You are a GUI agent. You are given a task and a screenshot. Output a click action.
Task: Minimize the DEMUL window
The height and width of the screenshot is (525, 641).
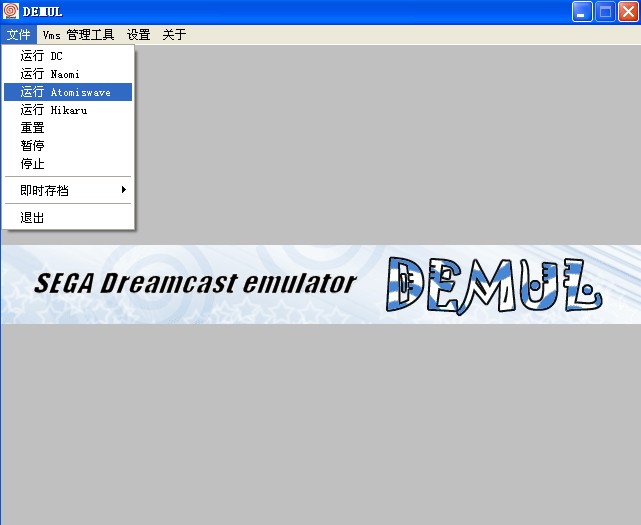[x=582, y=11]
